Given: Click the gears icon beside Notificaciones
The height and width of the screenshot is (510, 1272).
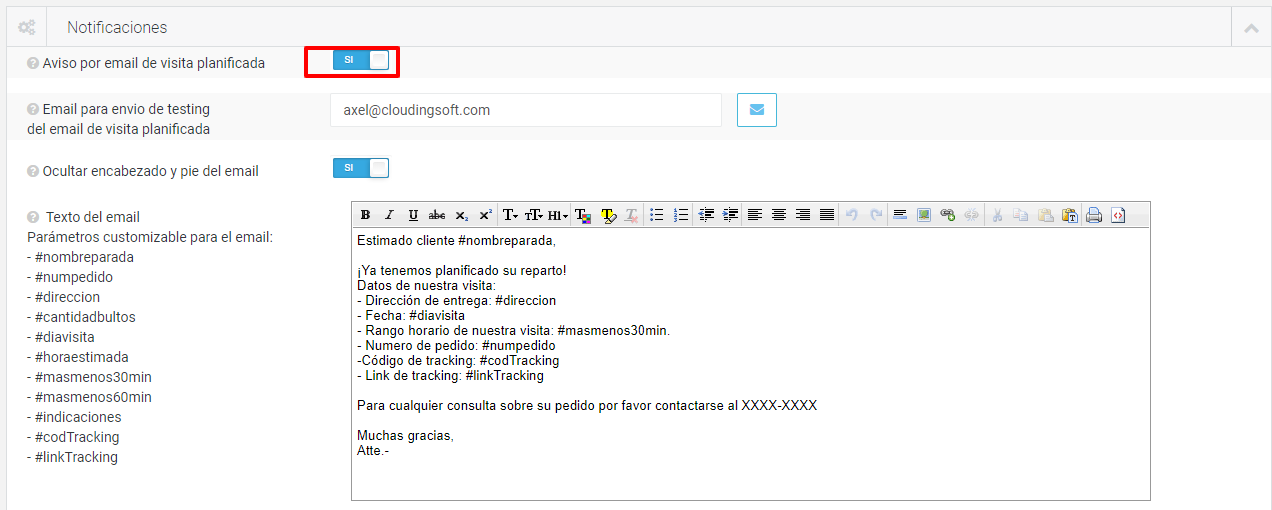Looking at the screenshot, I should click(27, 28).
